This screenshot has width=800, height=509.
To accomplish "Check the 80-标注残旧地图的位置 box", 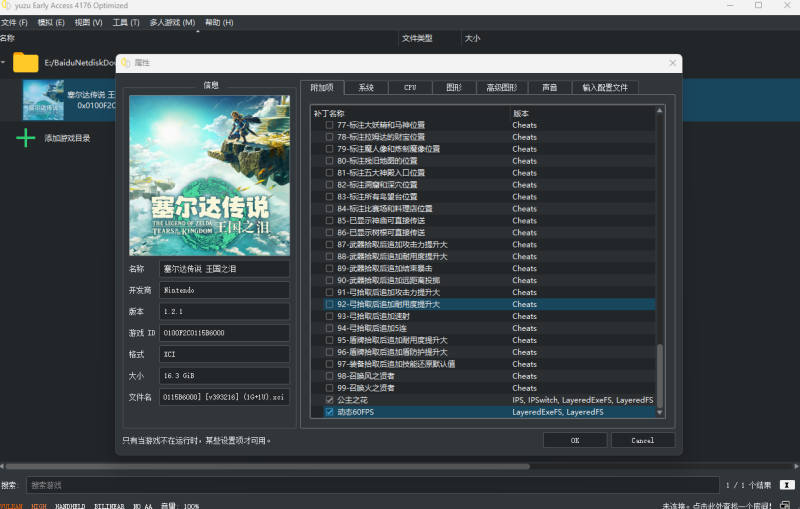I will [x=329, y=161].
